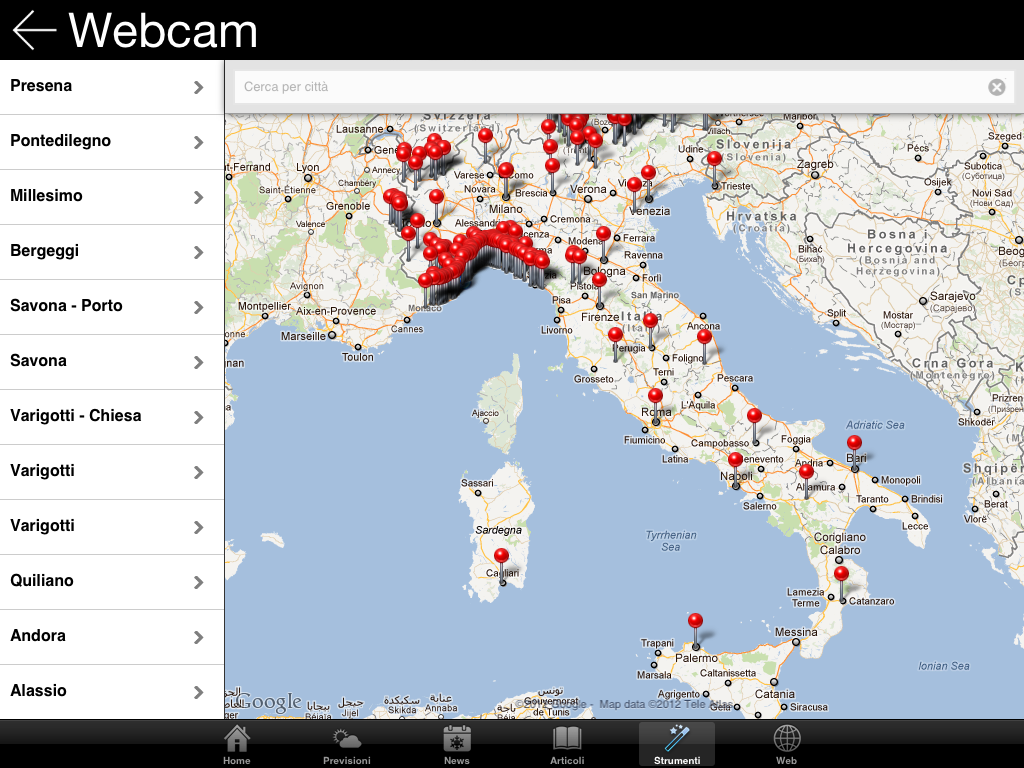The image size is (1024, 768).
Task: Tap the red pin at Palermo
Action: (696, 620)
